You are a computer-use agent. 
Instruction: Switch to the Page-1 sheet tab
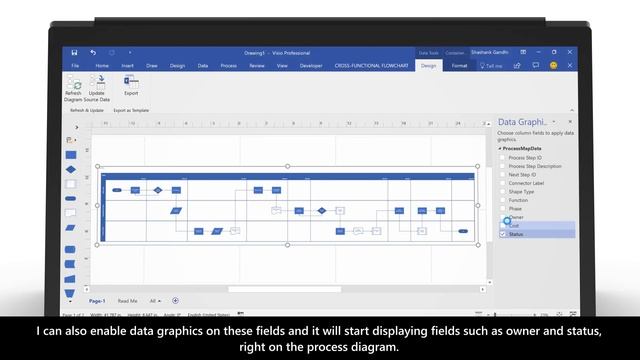coord(97,301)
